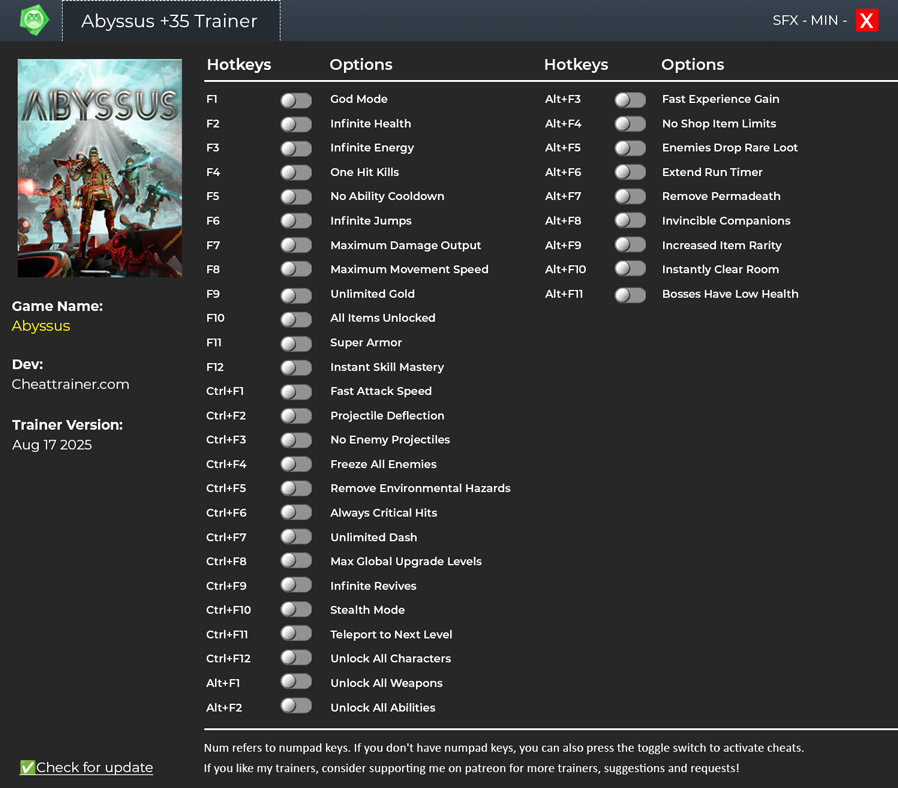Click the 'Cheattrainer.com' developer text

(70, 384)
